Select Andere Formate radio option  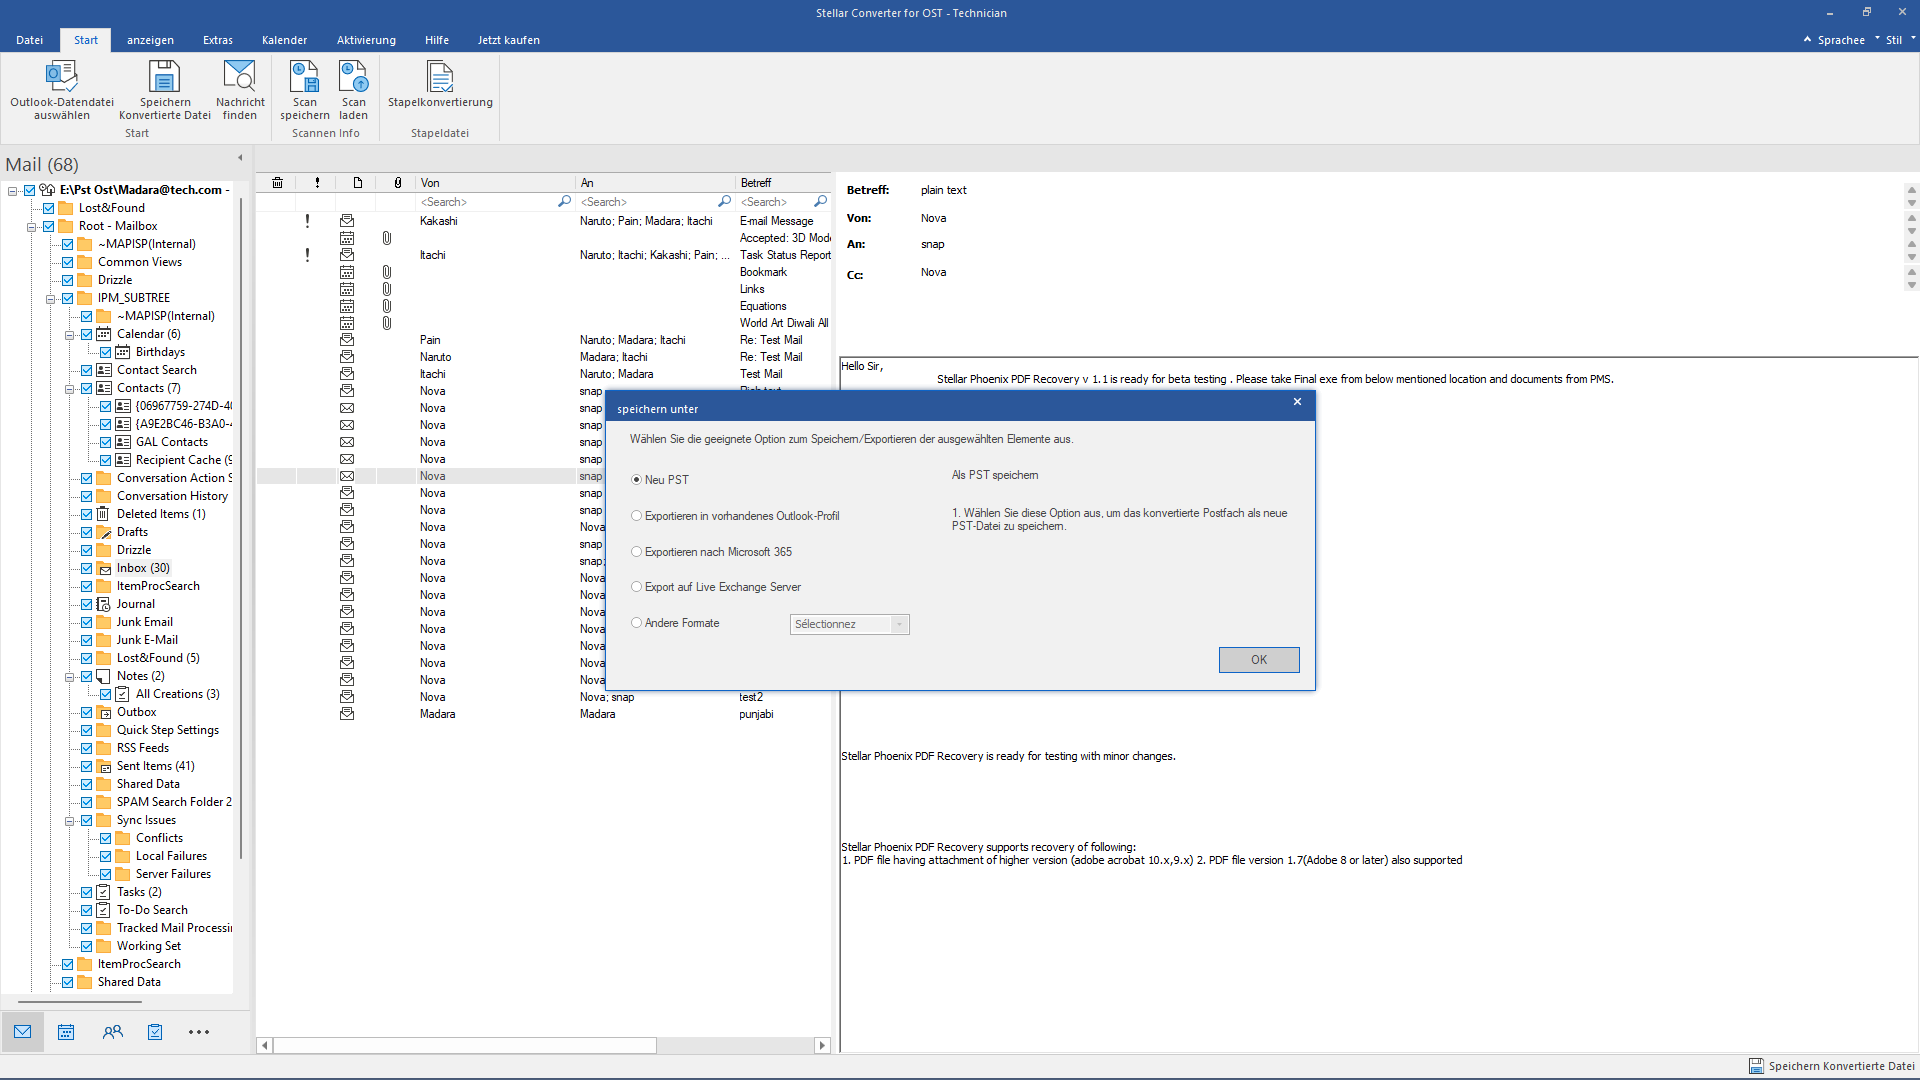tap(636, 623)
